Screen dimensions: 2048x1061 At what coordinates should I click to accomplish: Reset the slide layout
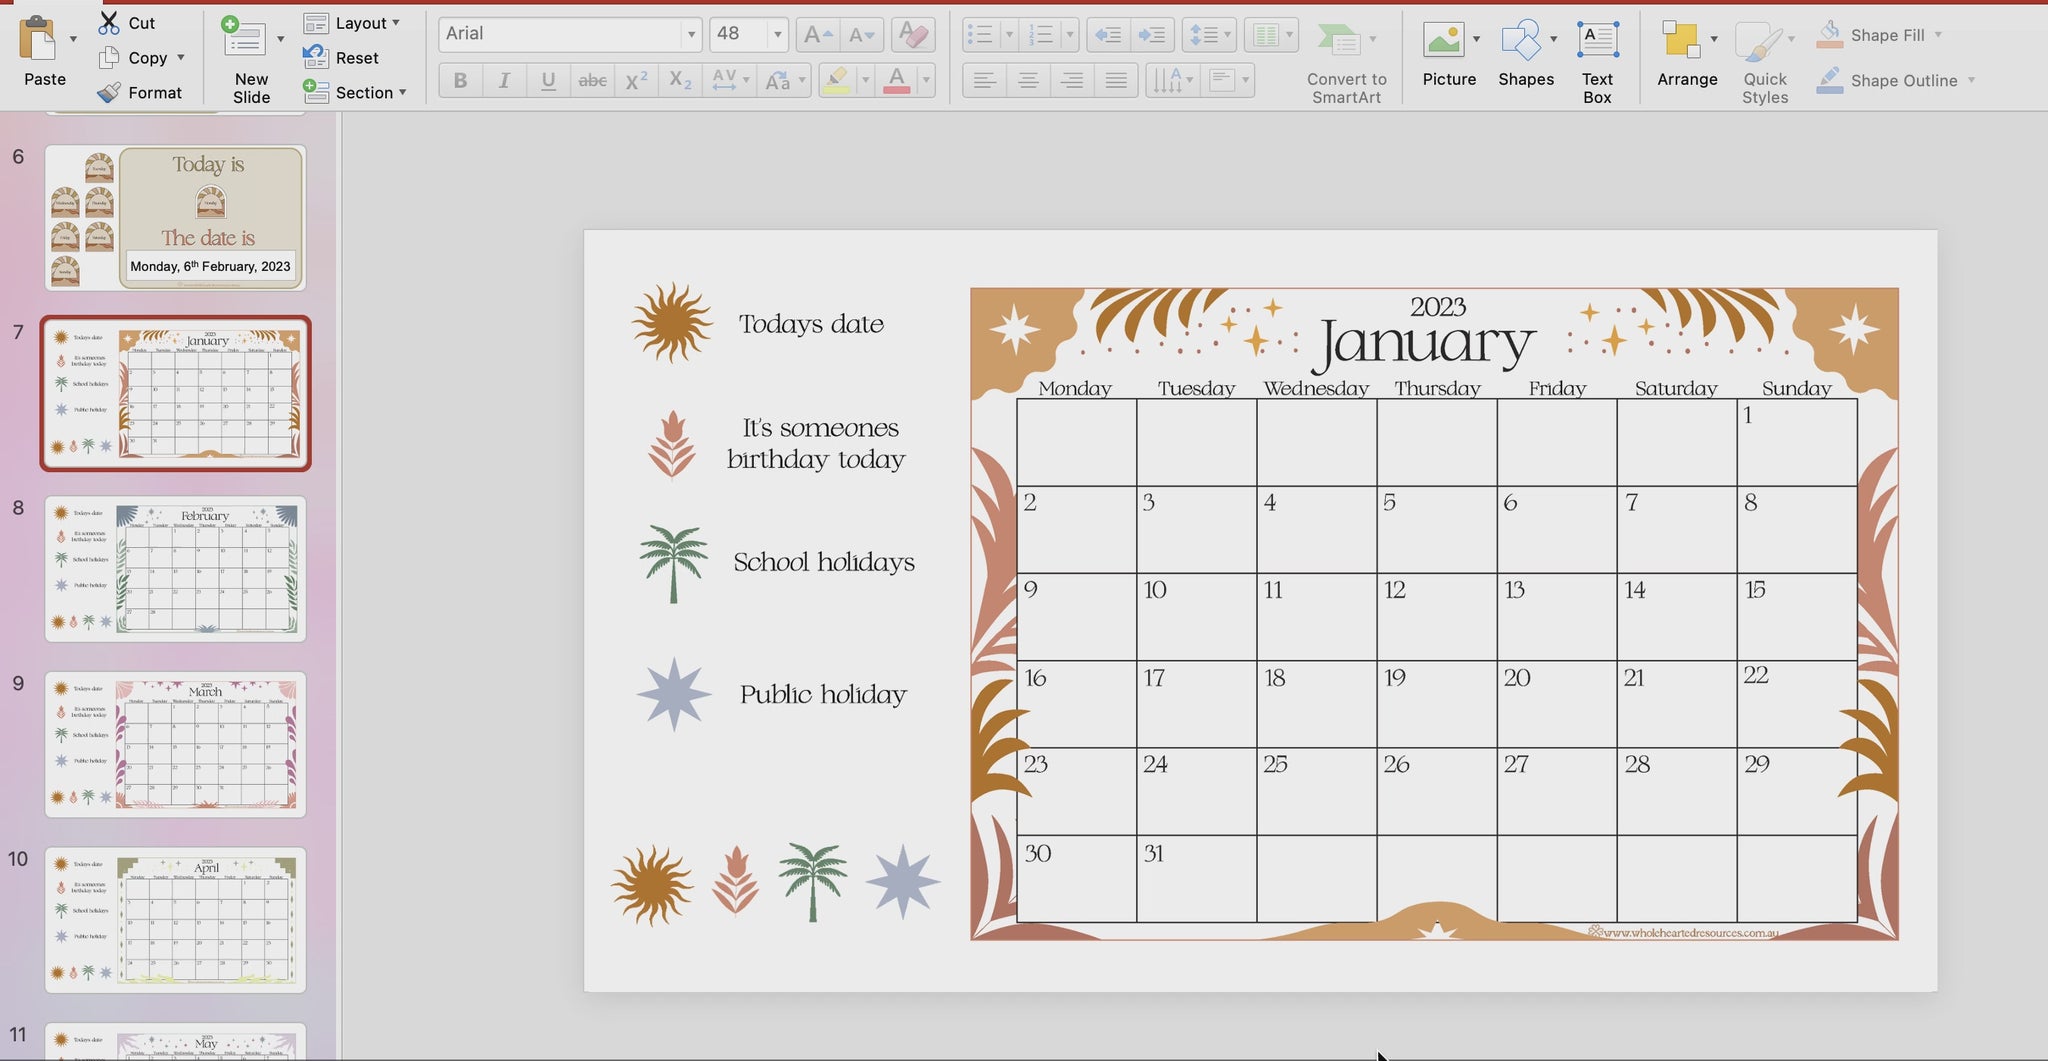click(342, 58)
